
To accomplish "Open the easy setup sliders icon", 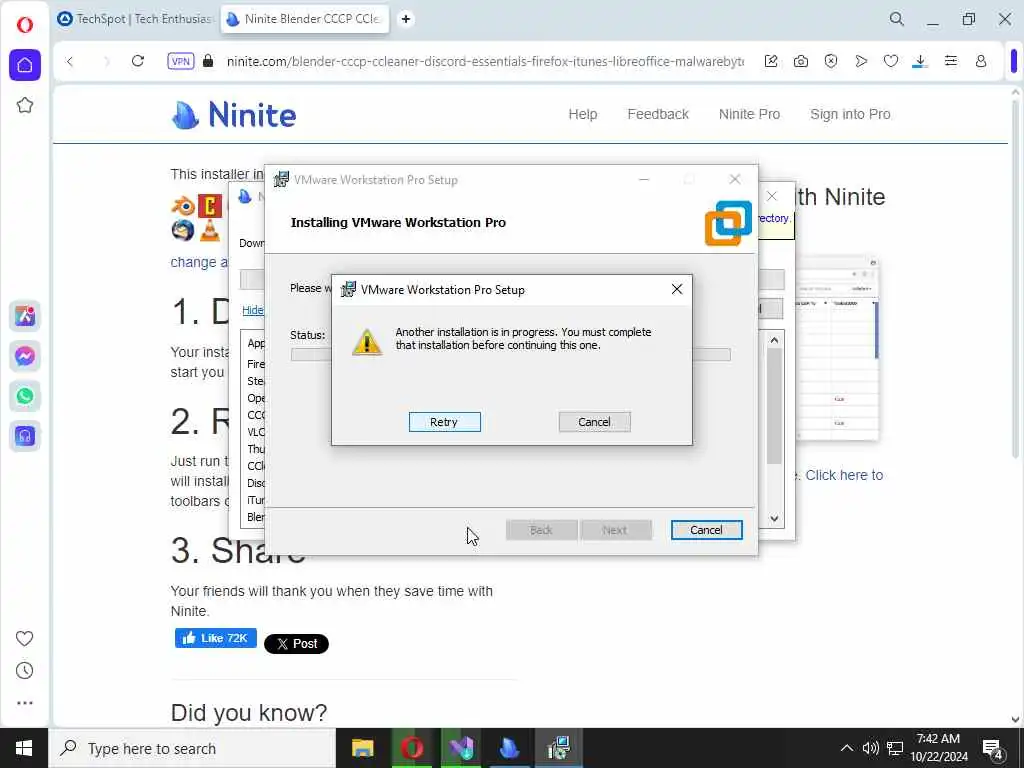I will tap(951, 61).
